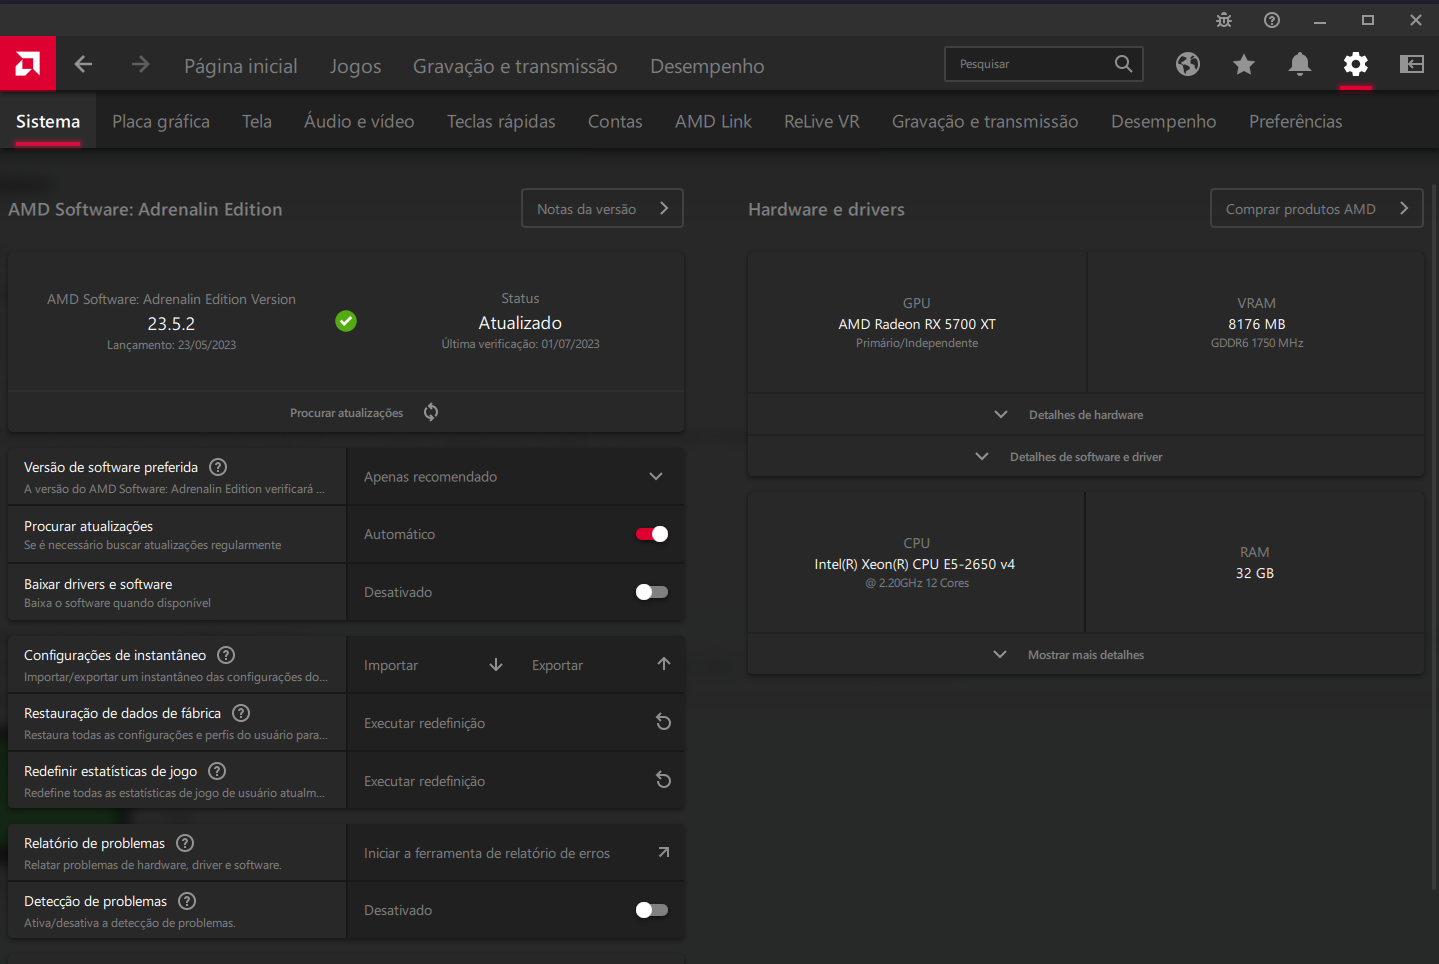The image size is (1439, 964).
Task: Go back with the left arrow
Action: pos(83,64)
